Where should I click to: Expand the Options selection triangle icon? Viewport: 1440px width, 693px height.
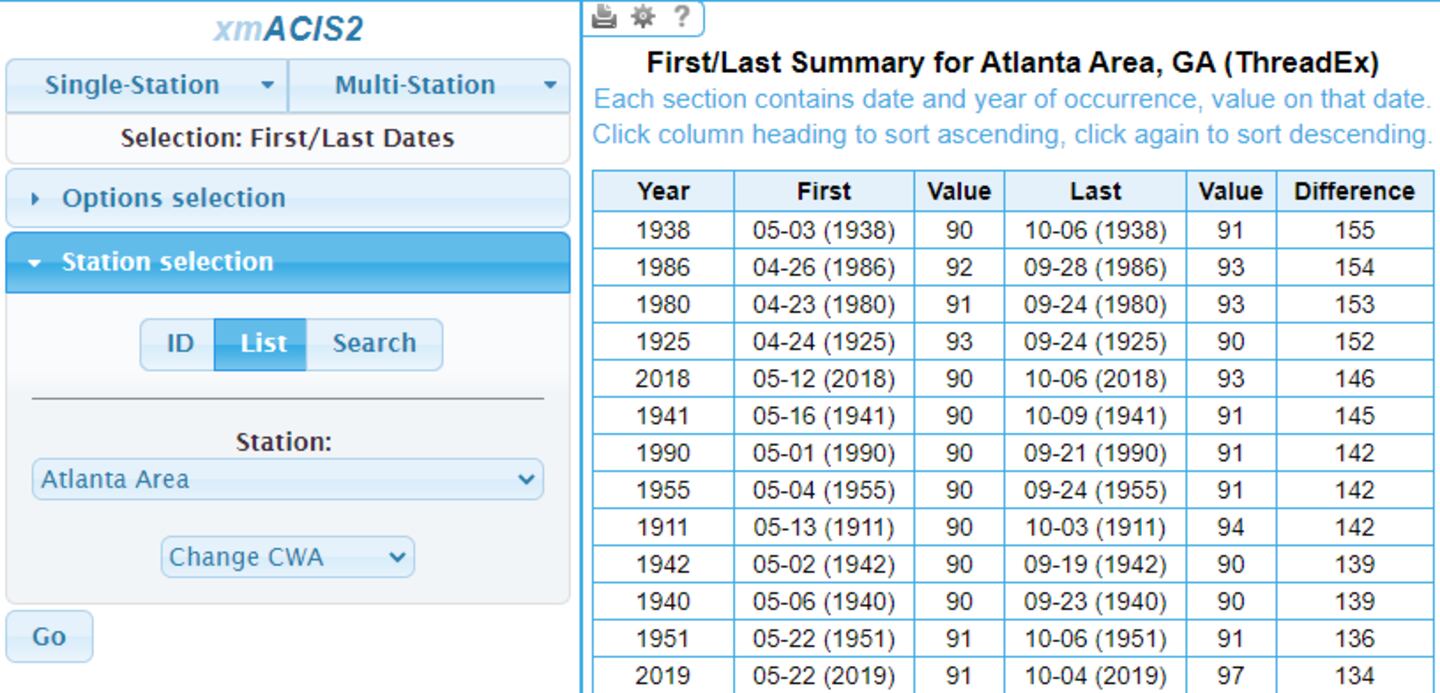pos(37,199)
